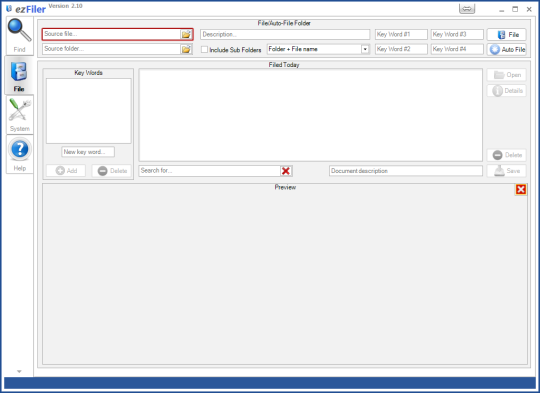540x393 pixels.
Task: Focus the Key Word #4 field
Action: pyautogui.click(x=457, y=49)
